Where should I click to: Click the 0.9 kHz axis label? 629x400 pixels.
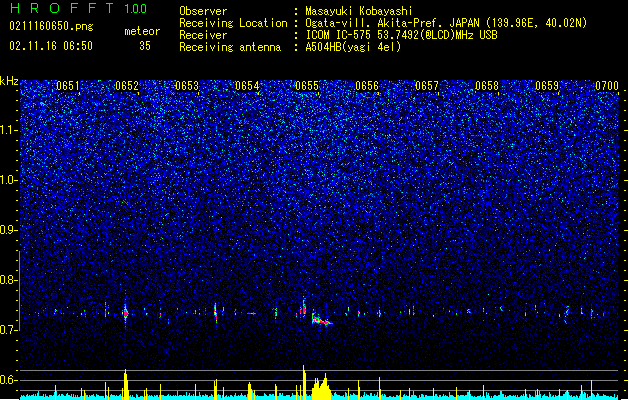9,230
